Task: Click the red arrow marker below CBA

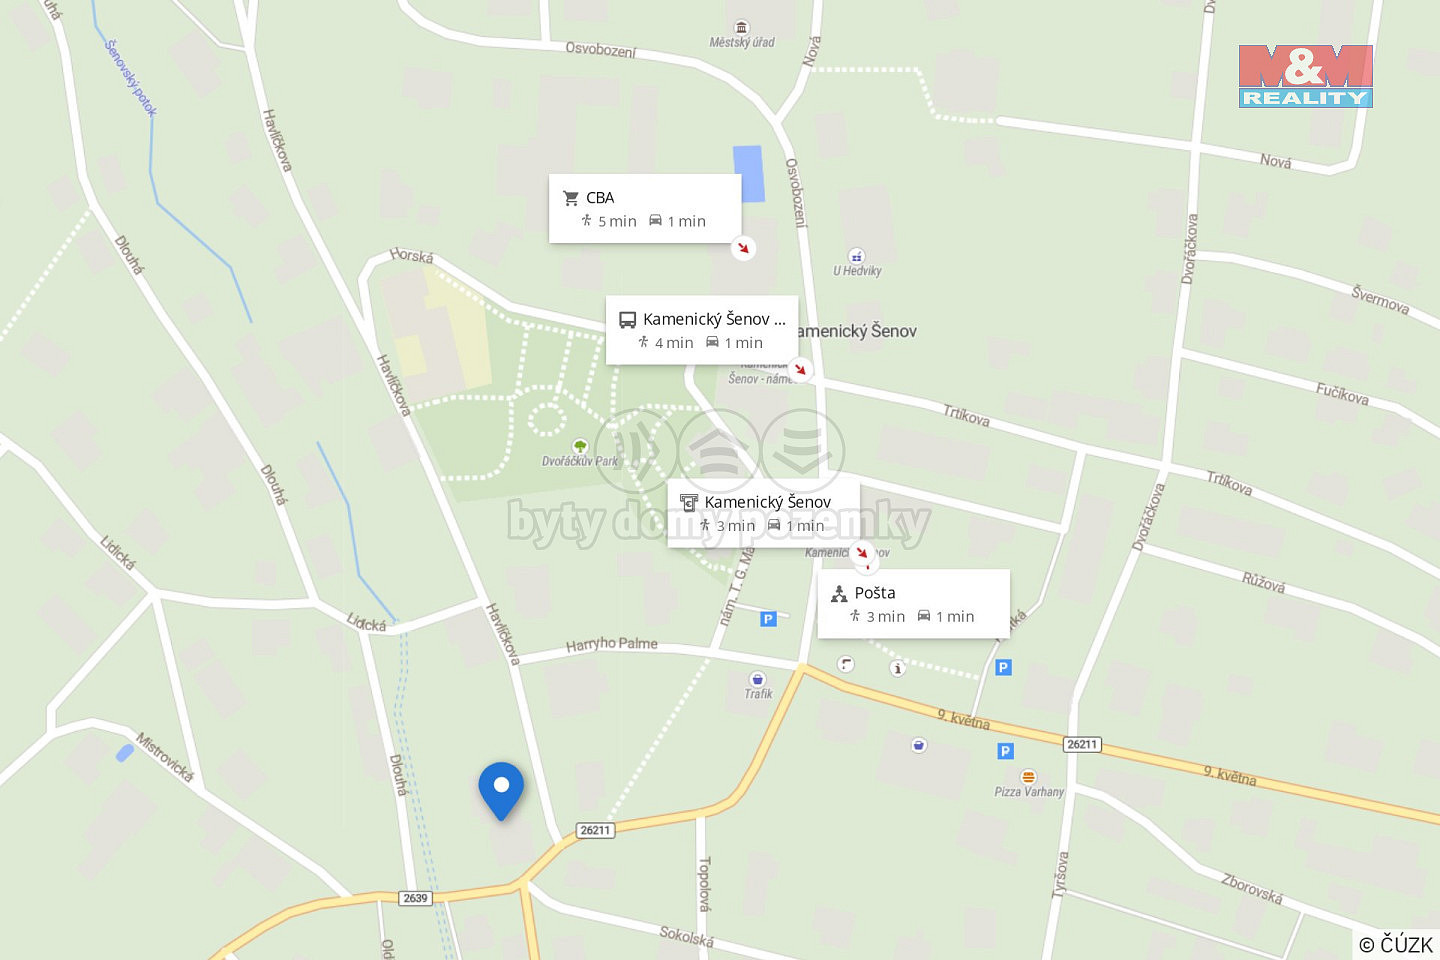Action: point(743,248)
